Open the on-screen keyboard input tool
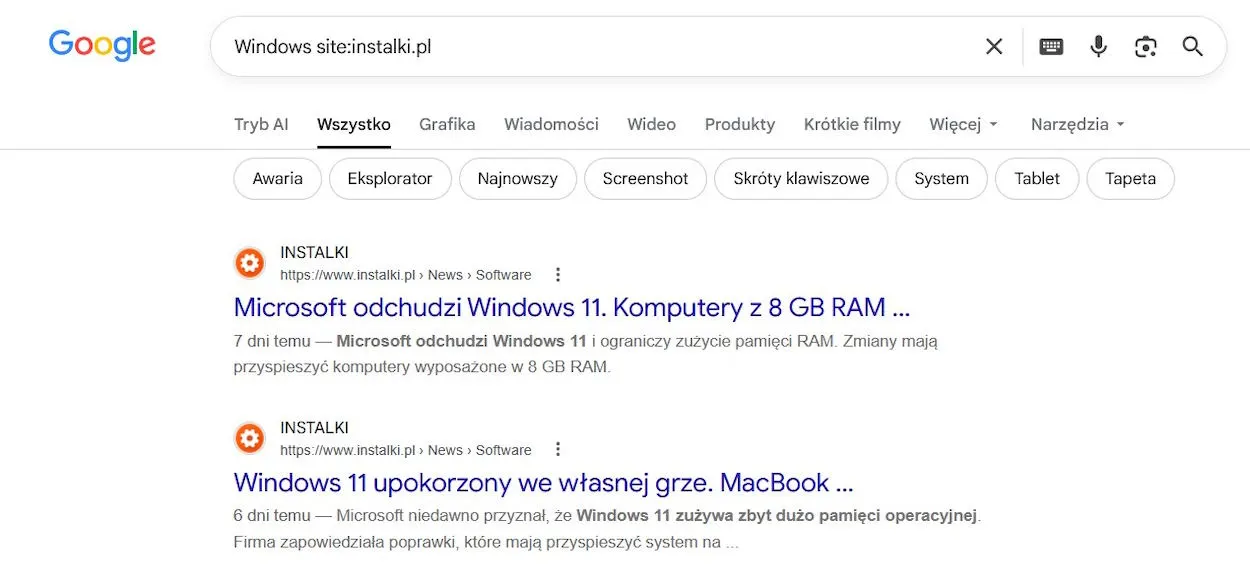1250x587 pixels. 1051,46
